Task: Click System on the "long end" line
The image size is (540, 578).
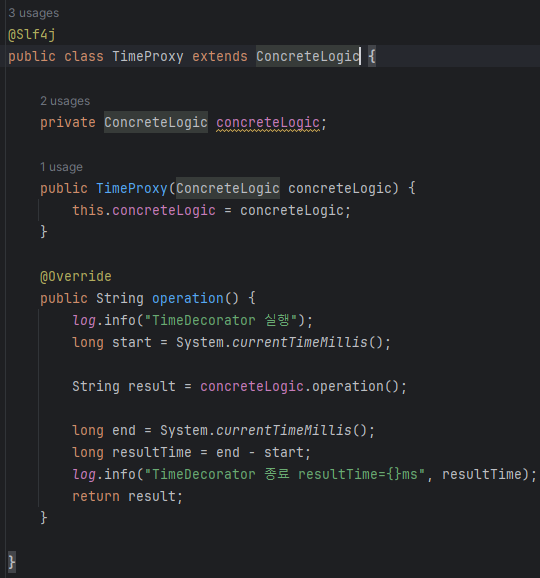Action: pos(184,431)
